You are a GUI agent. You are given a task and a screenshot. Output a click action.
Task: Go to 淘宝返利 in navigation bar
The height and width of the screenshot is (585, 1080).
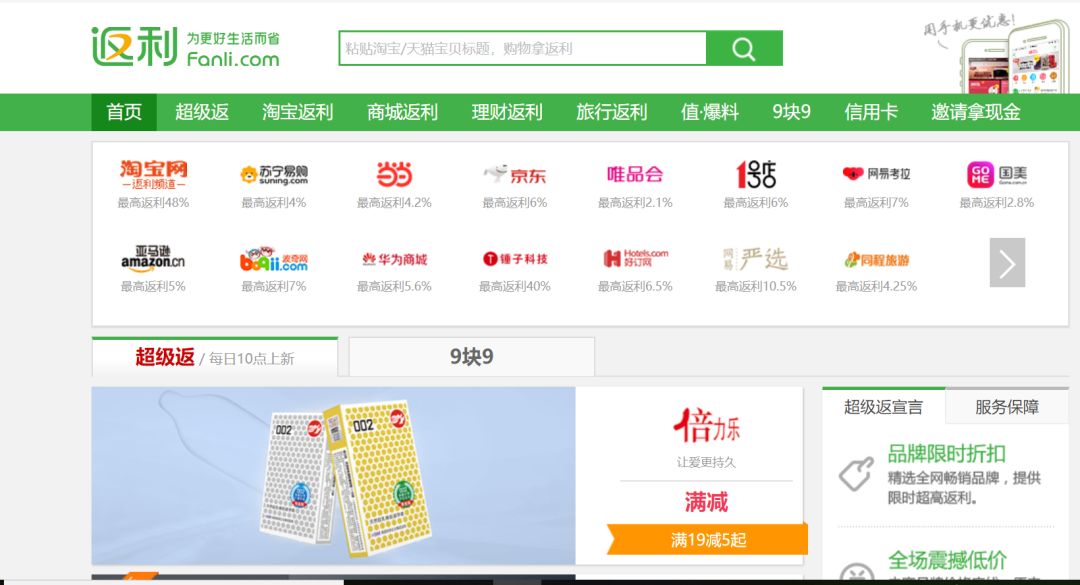tap(298, 112)
